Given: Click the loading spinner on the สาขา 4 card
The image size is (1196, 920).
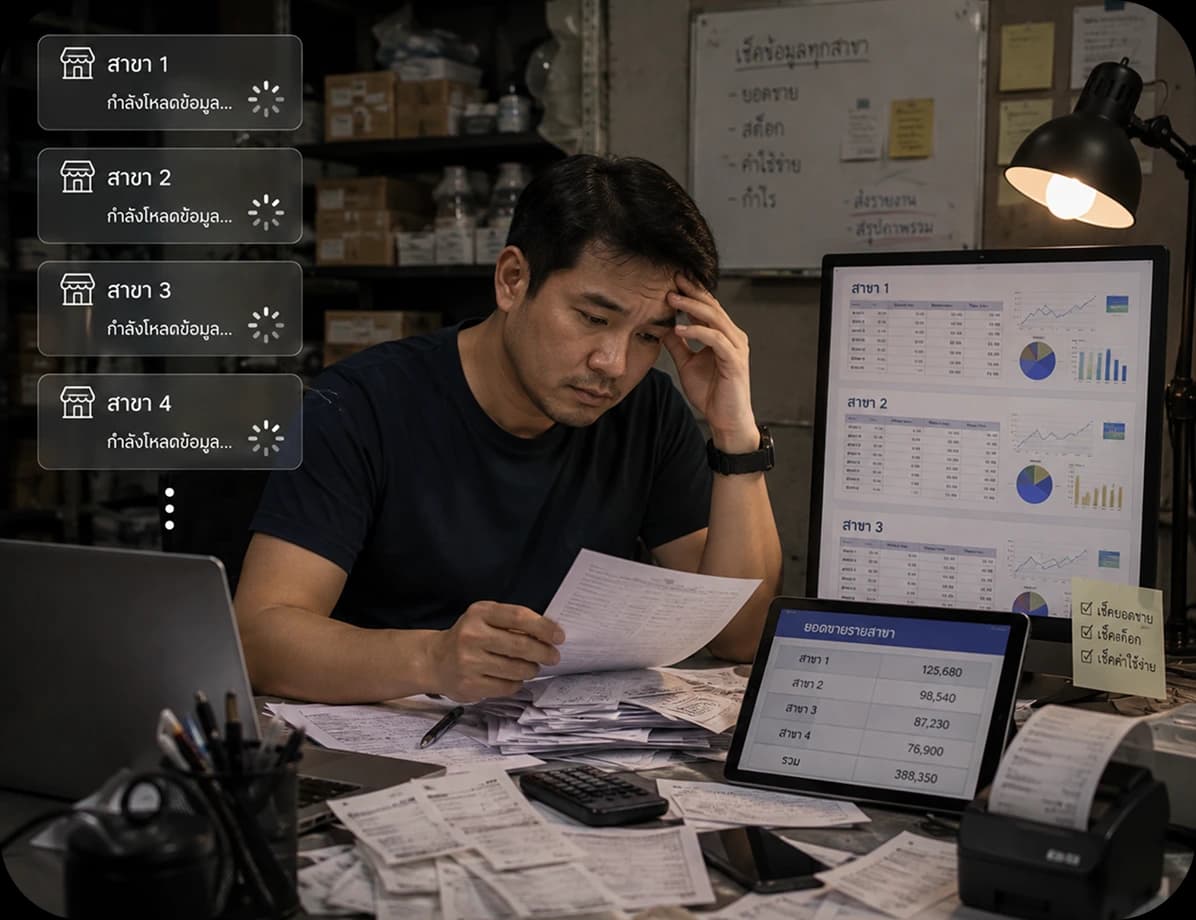Looking at the screenshot, I should tap(265, 438).
